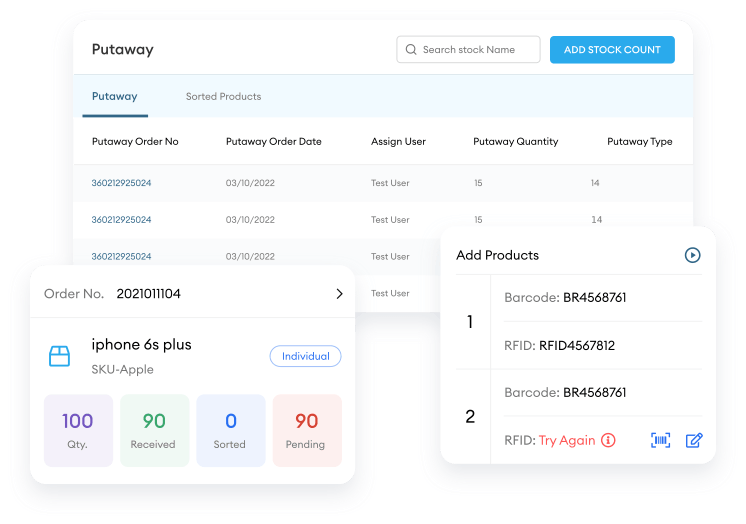Click the iphone 6s plus title
Screen dimensions: 746x524
(141, 344)
